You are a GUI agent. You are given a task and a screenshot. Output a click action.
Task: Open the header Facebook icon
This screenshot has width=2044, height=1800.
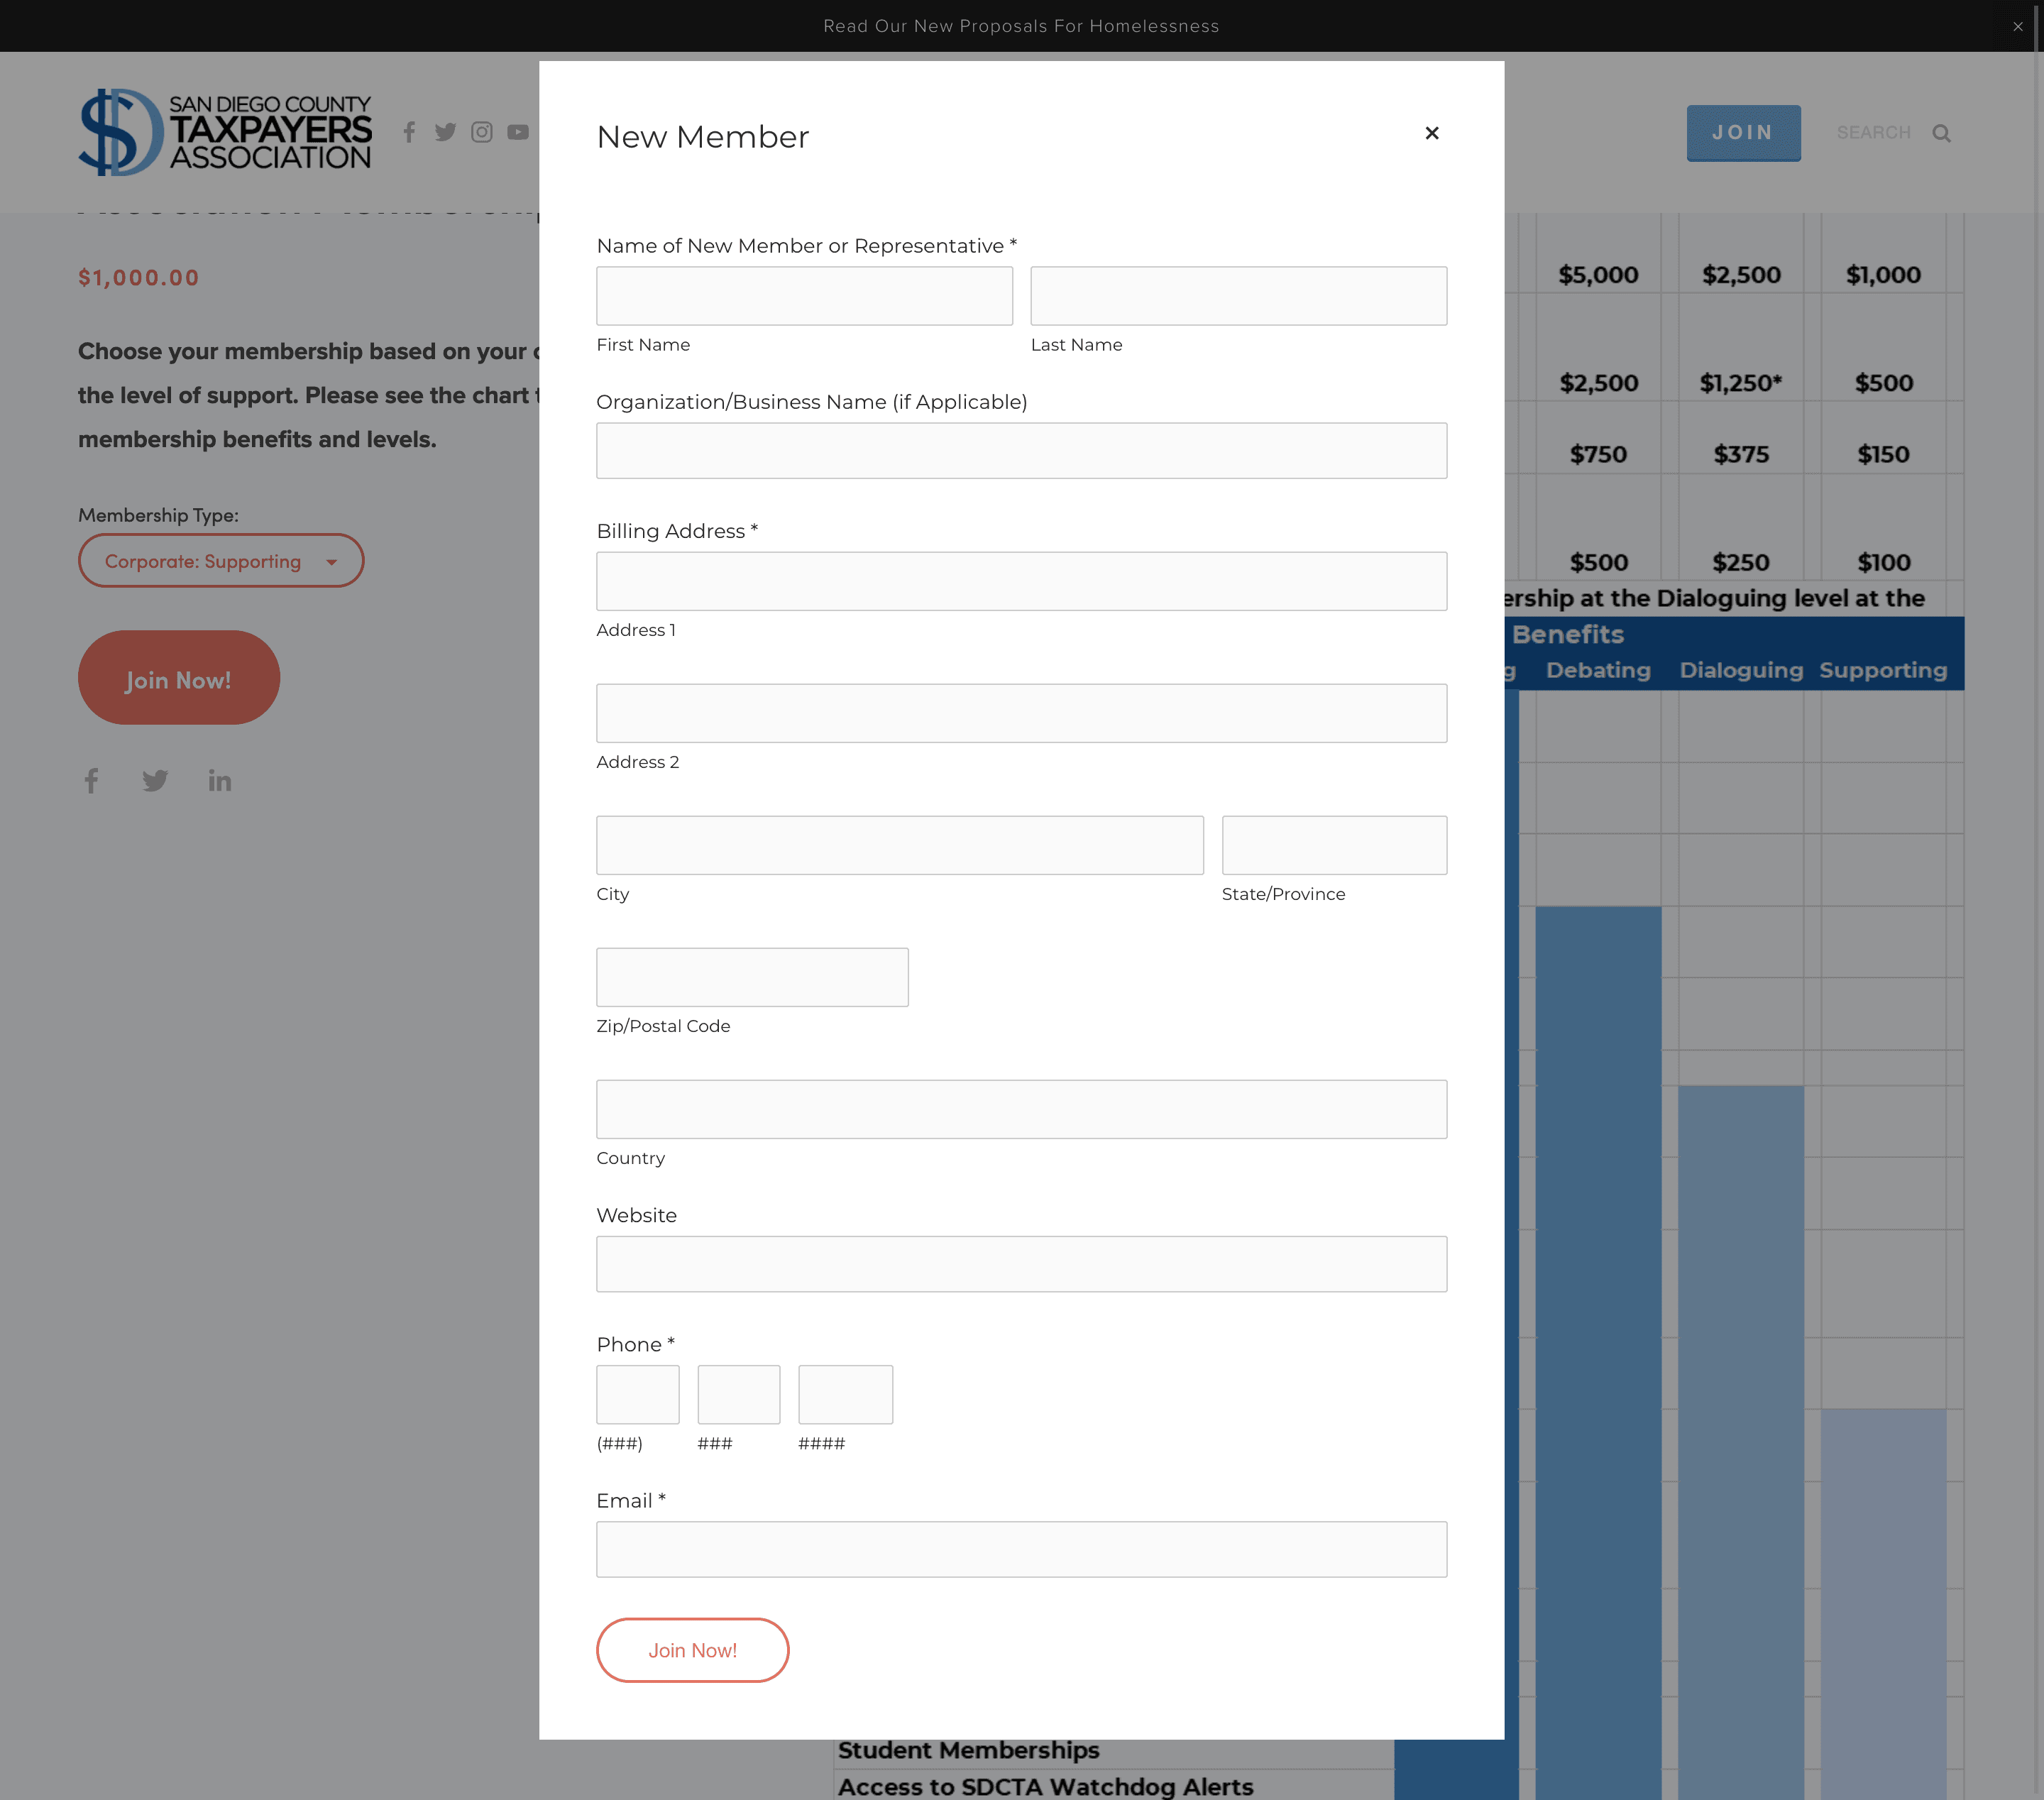409,132
